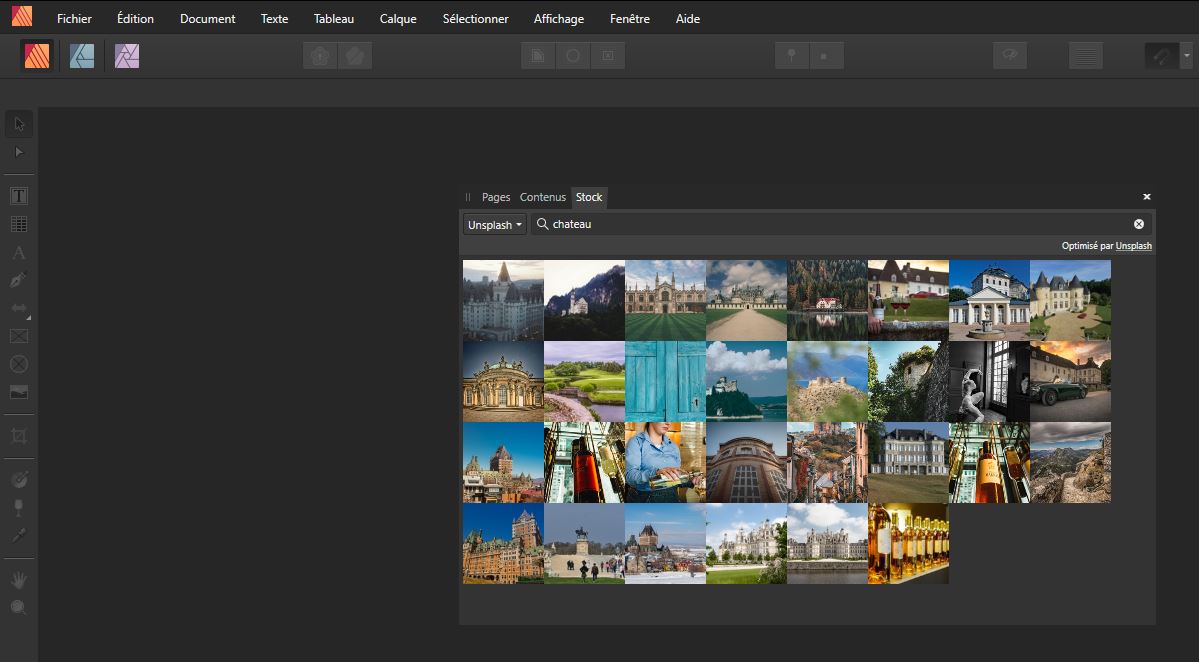Viewport: 1199px width, 662px height.
Task: Select the Picture Frame Rectangle tool
Action: coord(19,336)
